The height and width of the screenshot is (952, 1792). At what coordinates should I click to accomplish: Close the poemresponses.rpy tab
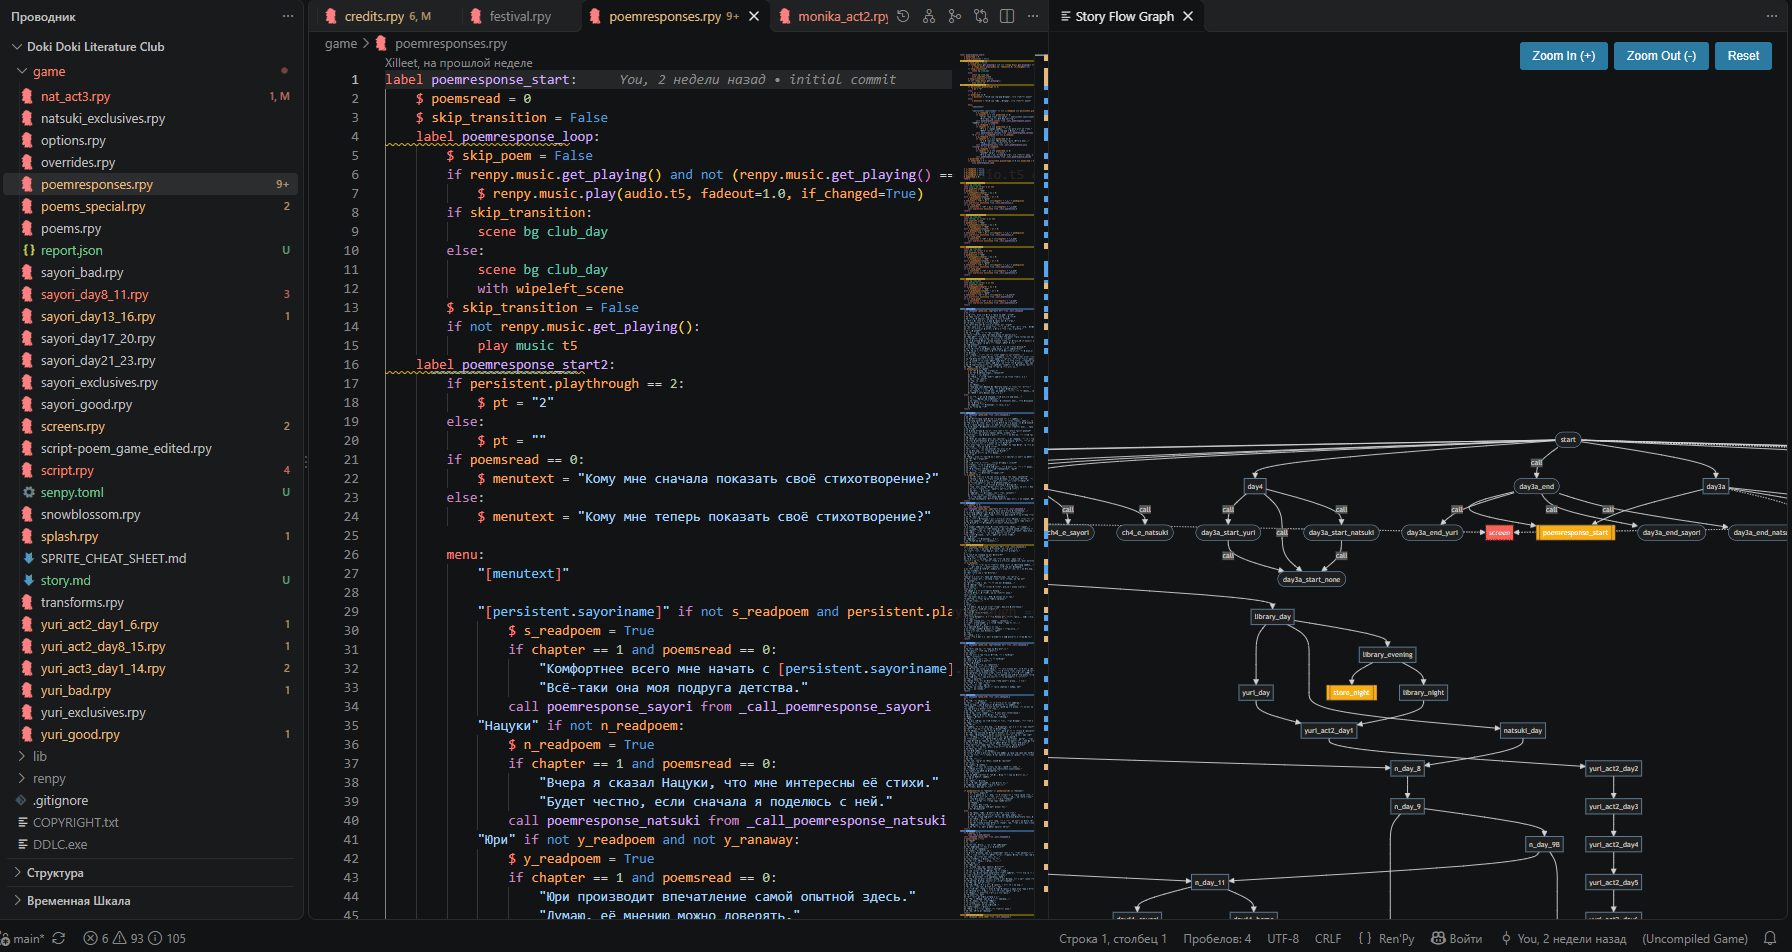coord(754,16)
